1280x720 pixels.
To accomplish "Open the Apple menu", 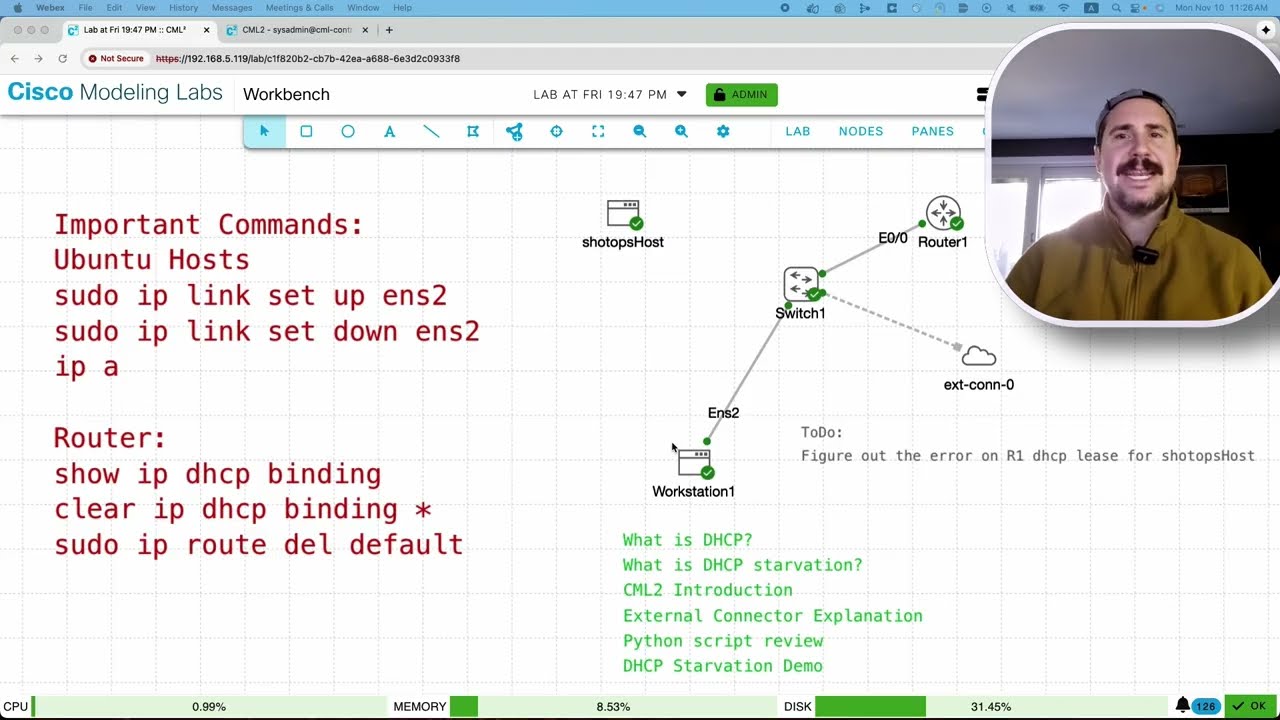I will click(18, 8).
